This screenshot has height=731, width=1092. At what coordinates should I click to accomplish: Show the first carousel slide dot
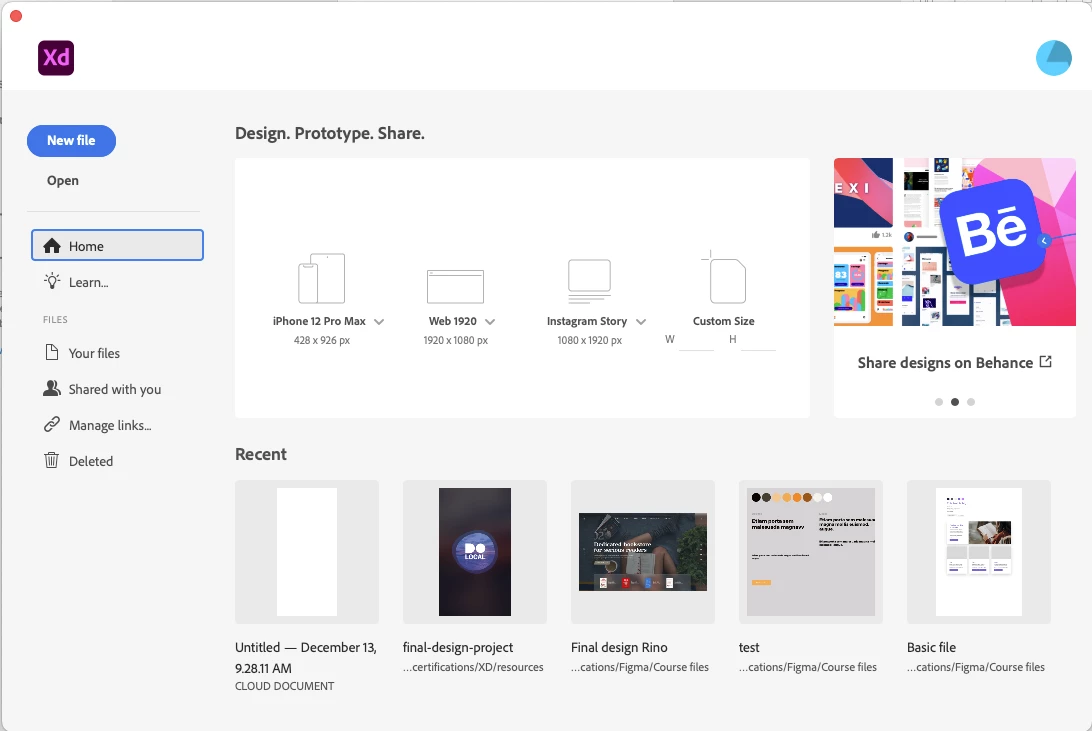[x=939, y=402]
